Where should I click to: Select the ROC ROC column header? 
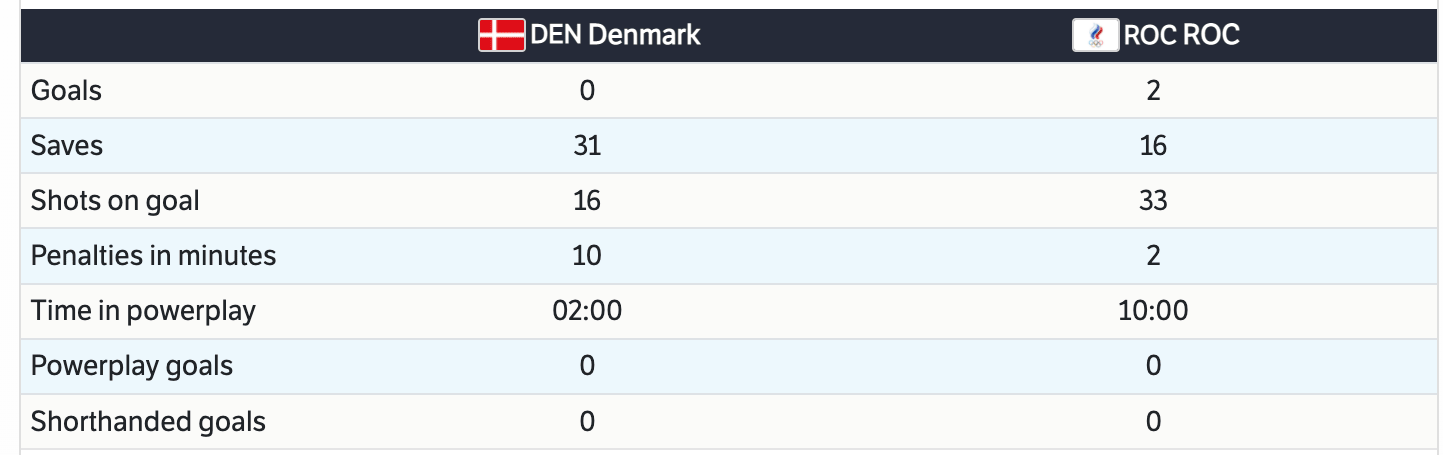(1181, 35)
